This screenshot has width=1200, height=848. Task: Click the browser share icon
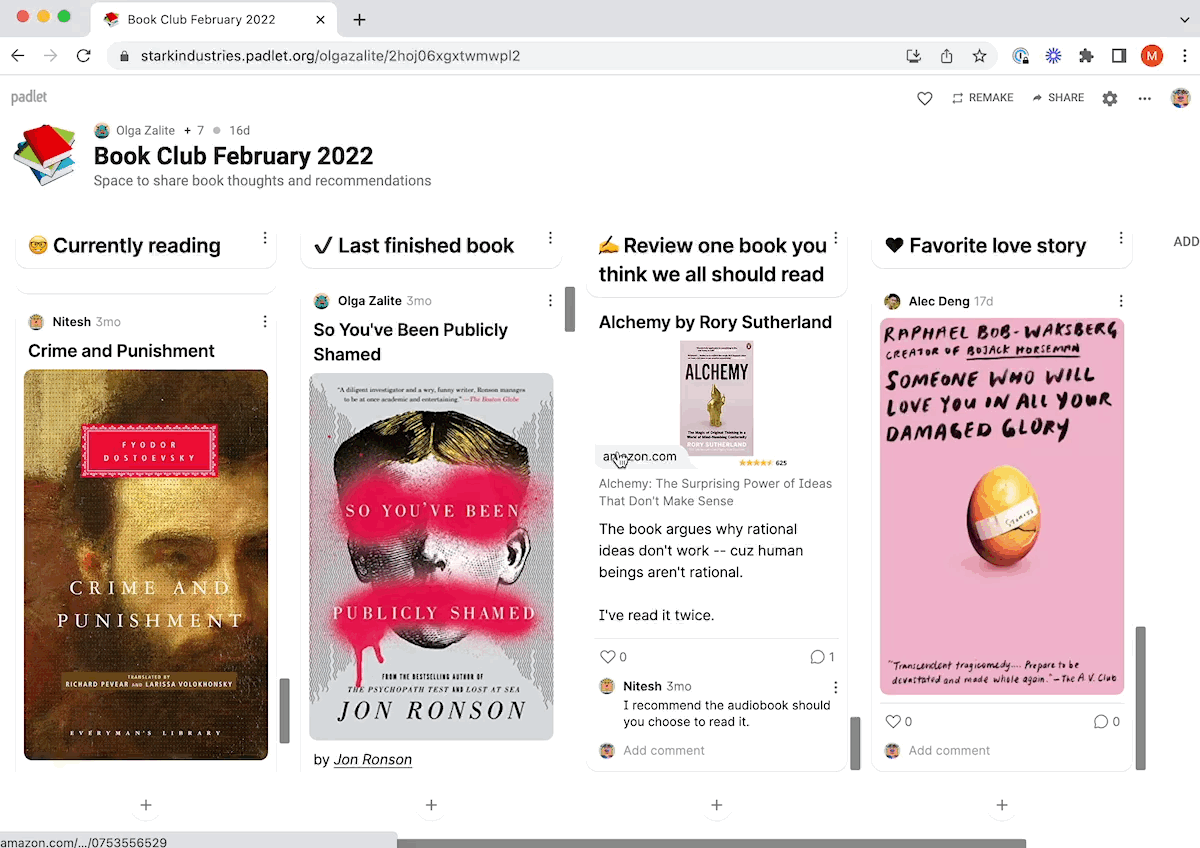[x=946, y=56]
